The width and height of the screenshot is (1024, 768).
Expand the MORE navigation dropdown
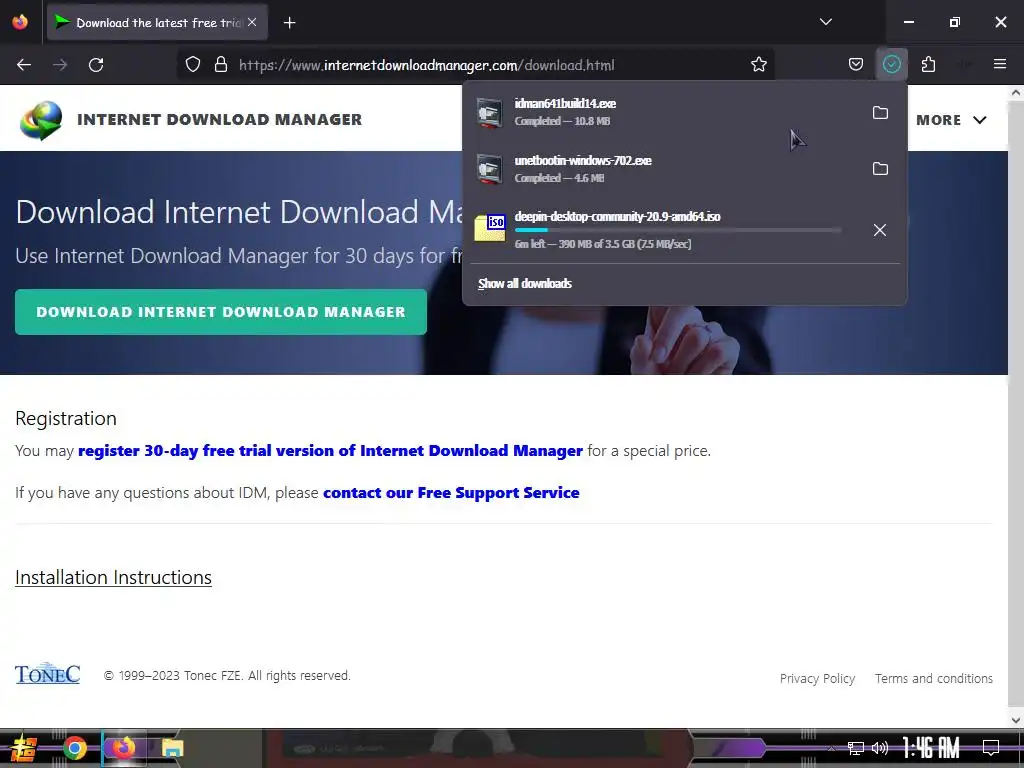[x=951, y=120]
